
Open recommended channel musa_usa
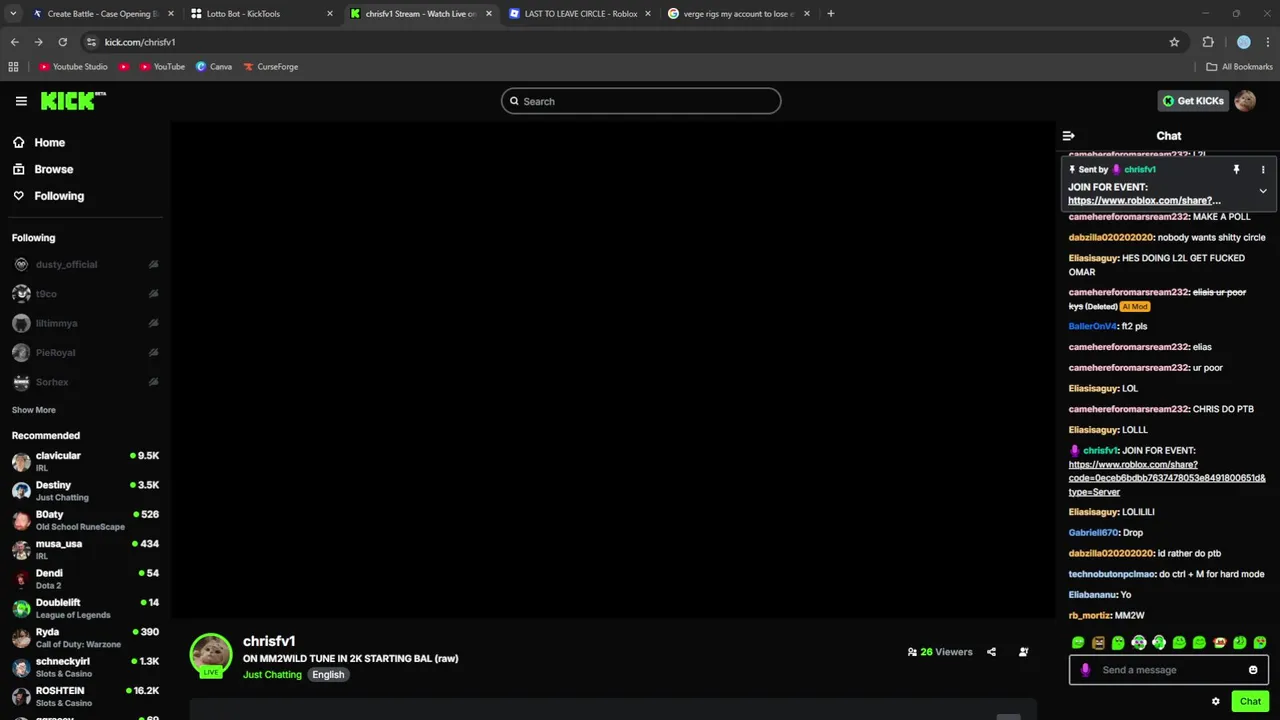point(85,549)
